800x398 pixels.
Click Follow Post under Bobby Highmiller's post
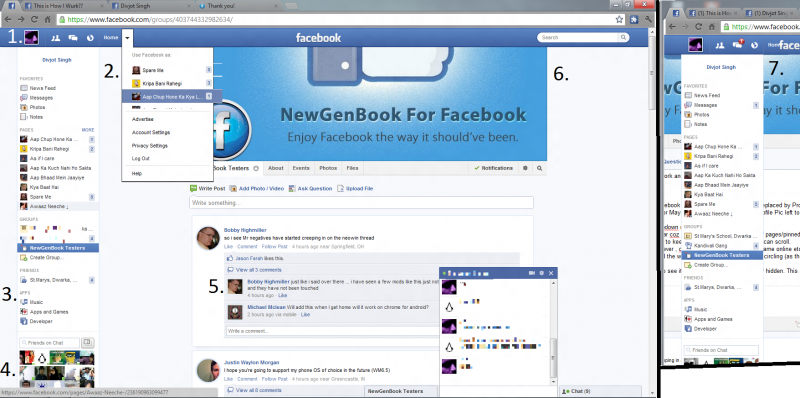point(275,246)
